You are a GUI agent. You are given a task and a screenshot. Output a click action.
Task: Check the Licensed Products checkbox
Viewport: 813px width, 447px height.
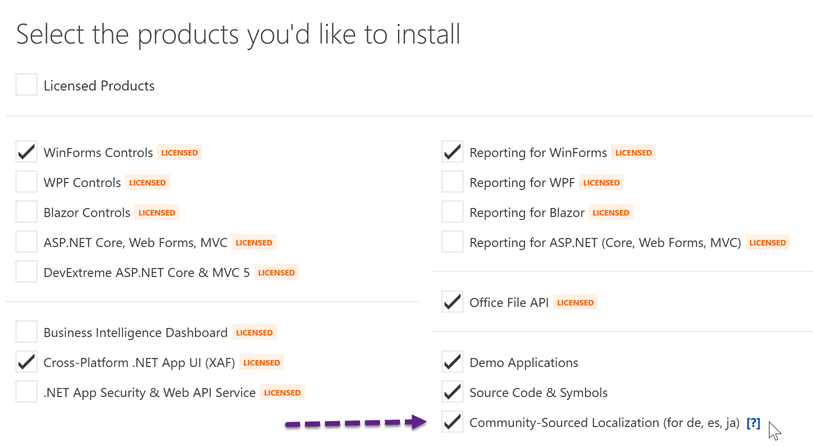[26, 85]
